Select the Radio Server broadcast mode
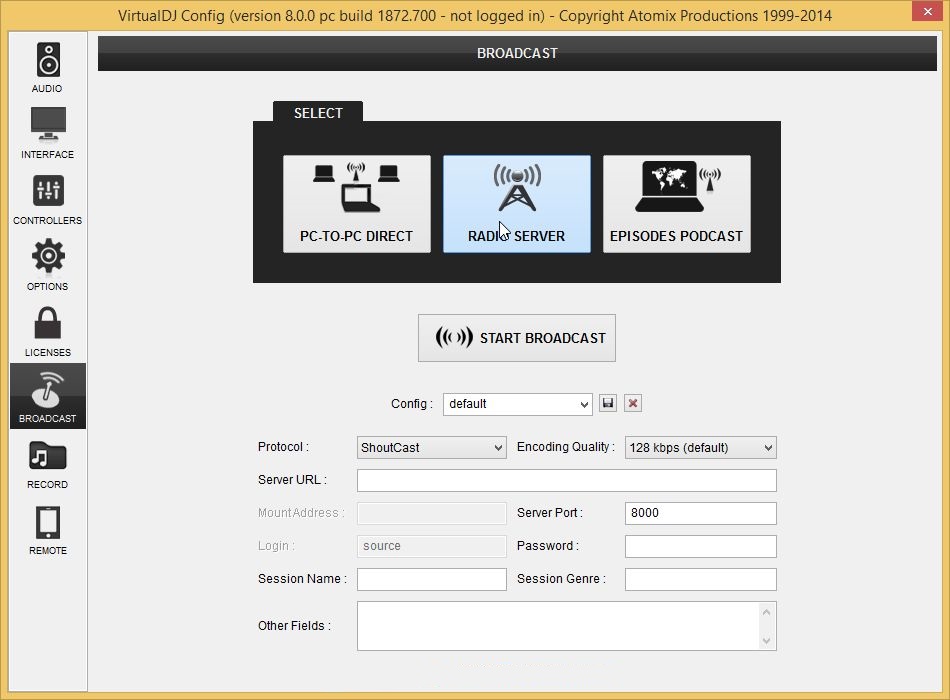This screenshot has height=700, width=950. click(x=517, y=204)
